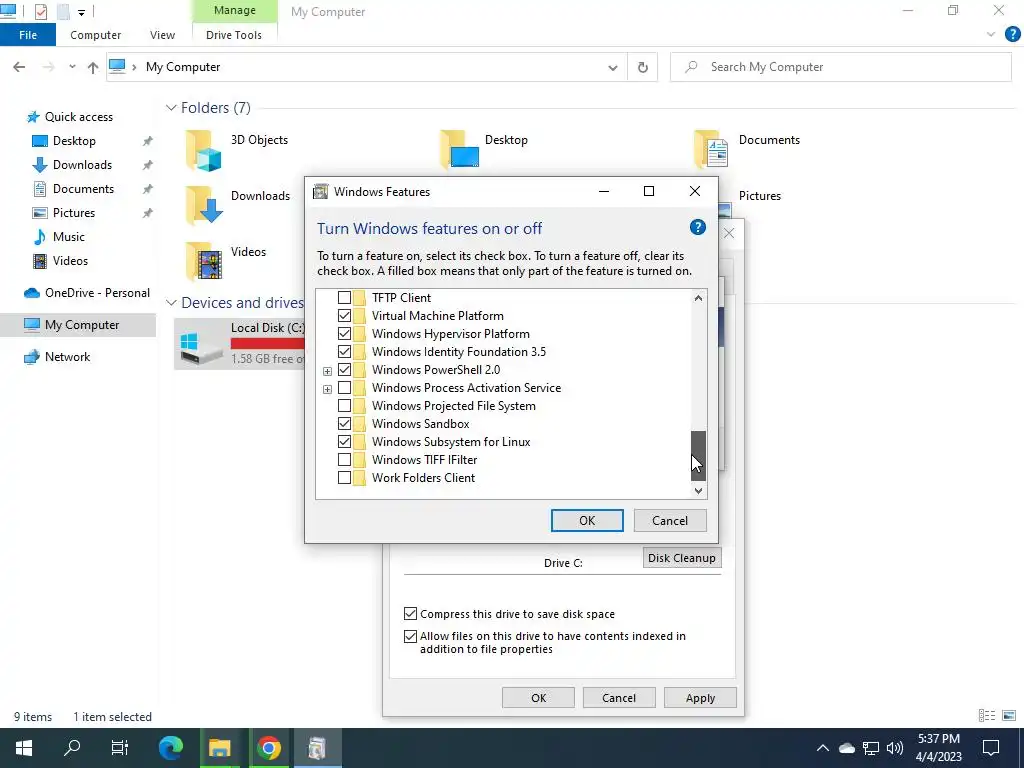The image size is (1024, 768).
Task: Click OK in Windows Features dialog
Action: pos(587,520)
